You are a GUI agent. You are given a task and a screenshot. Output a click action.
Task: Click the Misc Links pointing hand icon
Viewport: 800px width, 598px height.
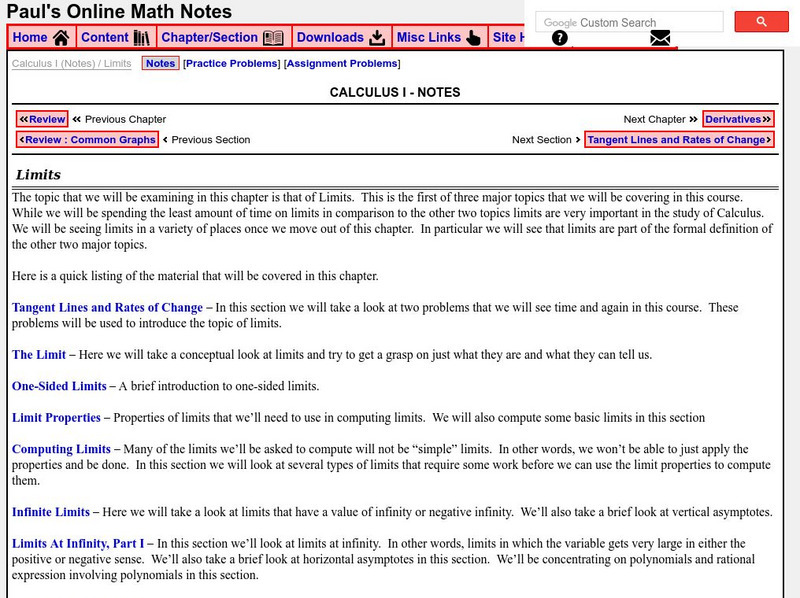coord(473,38)
